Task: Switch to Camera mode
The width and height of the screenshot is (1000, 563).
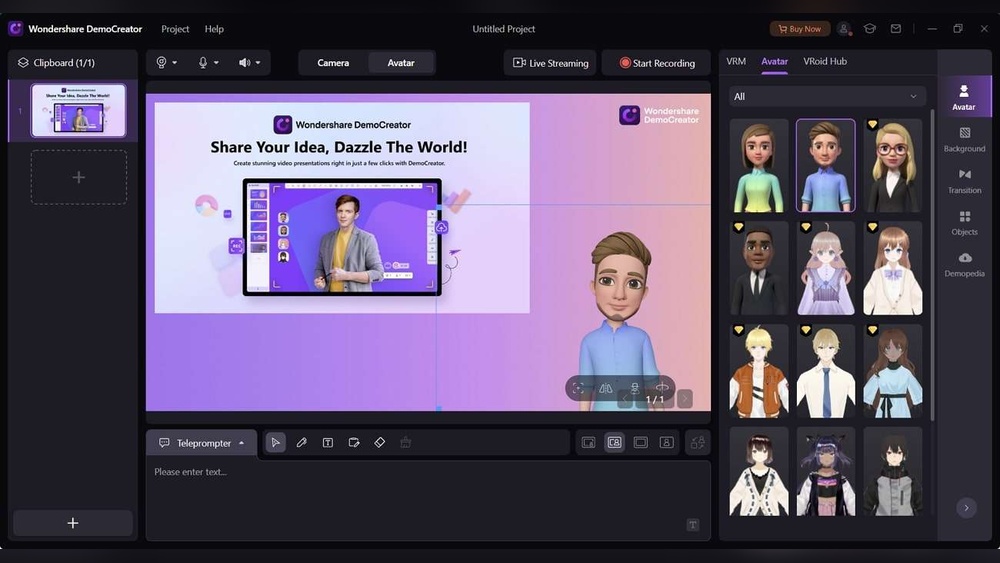Action: 333,62
